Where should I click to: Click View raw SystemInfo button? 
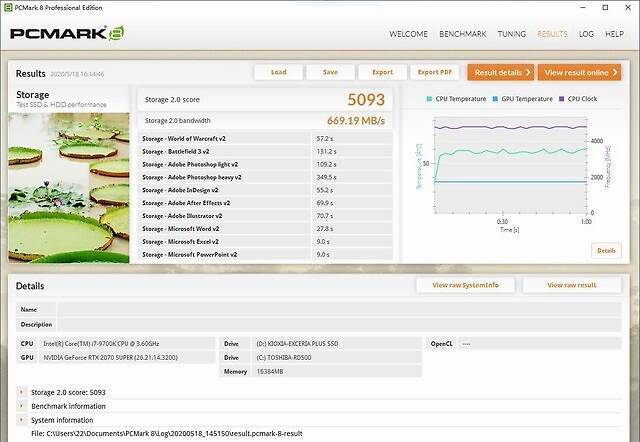coord(465,285)
